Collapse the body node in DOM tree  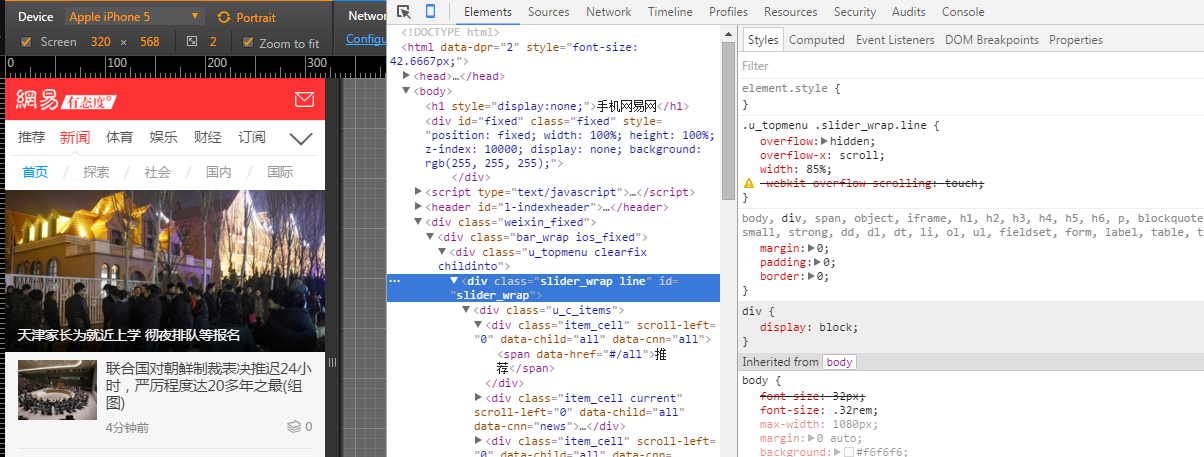click(407, 91)
